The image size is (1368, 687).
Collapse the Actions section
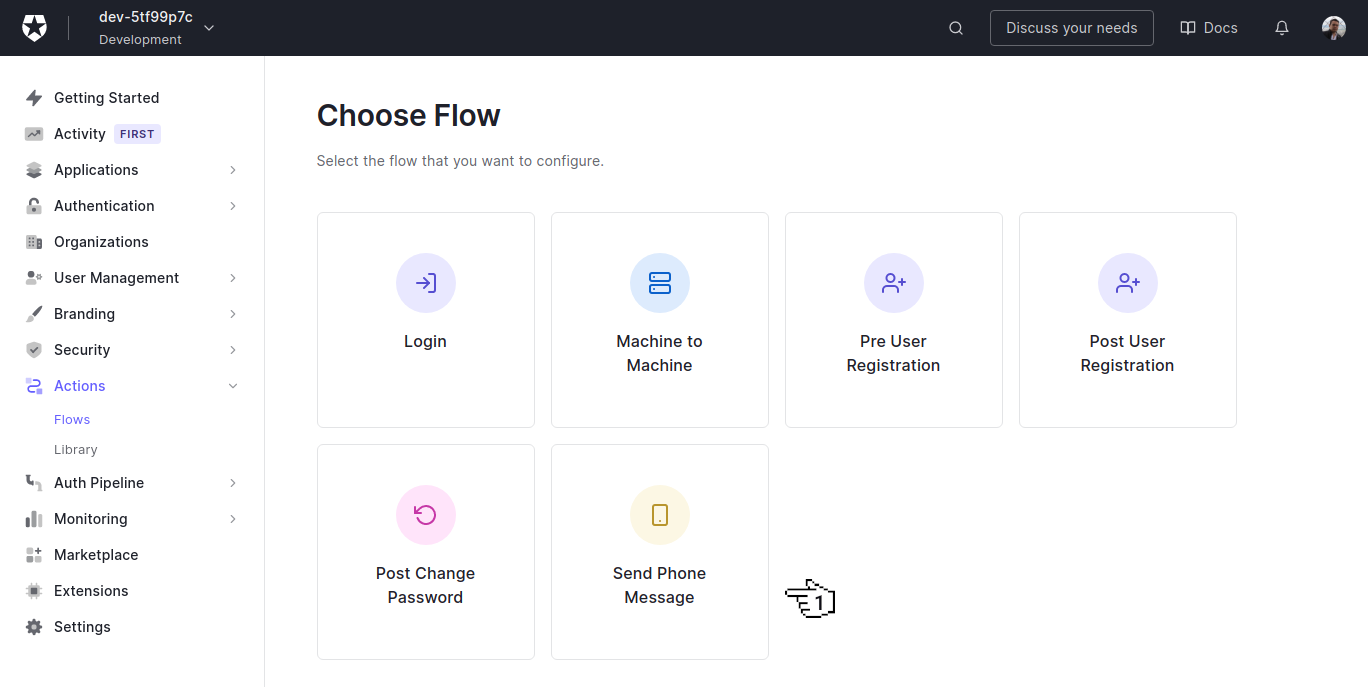[232, 385]
